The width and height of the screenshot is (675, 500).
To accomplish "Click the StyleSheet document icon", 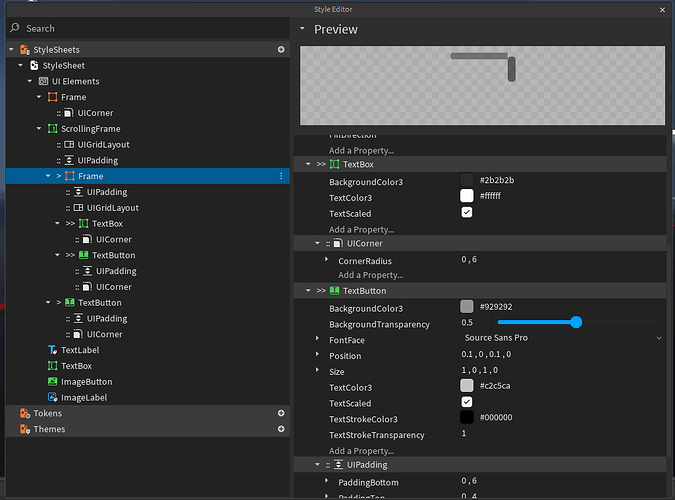I will pyautogui.click(x=34, y=65).
